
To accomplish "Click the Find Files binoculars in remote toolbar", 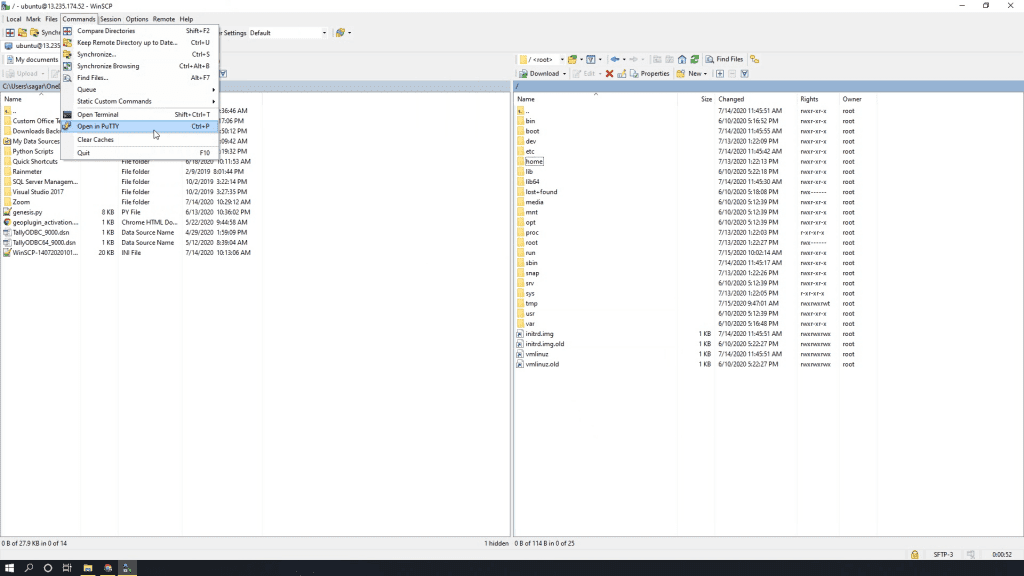I will [708, 59].
